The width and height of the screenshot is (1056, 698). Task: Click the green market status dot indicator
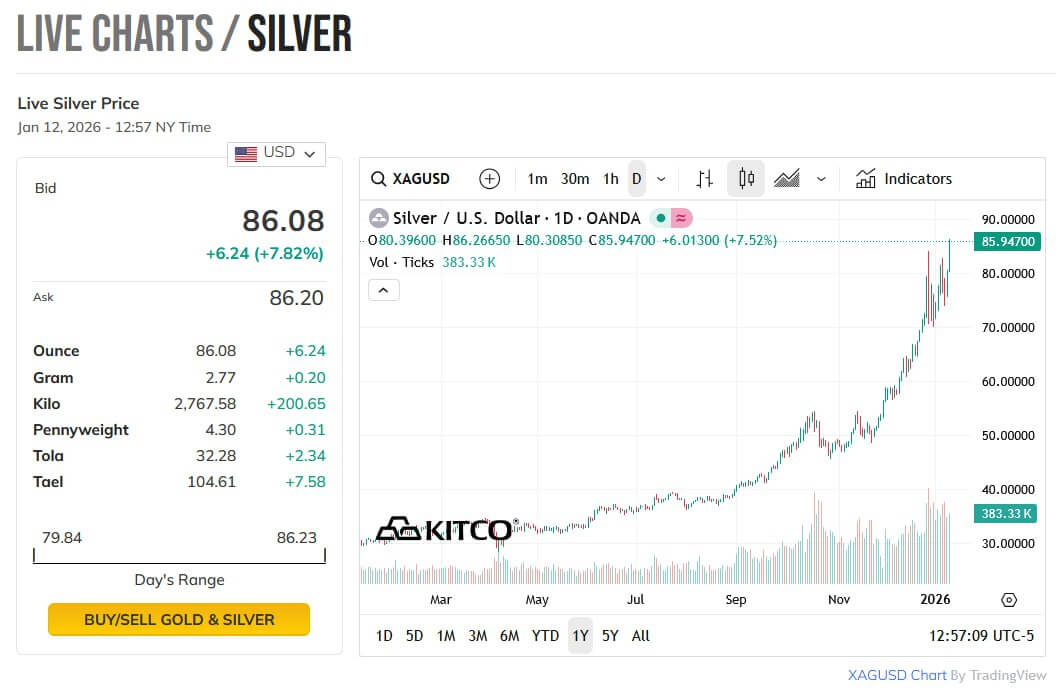(661, 218)
